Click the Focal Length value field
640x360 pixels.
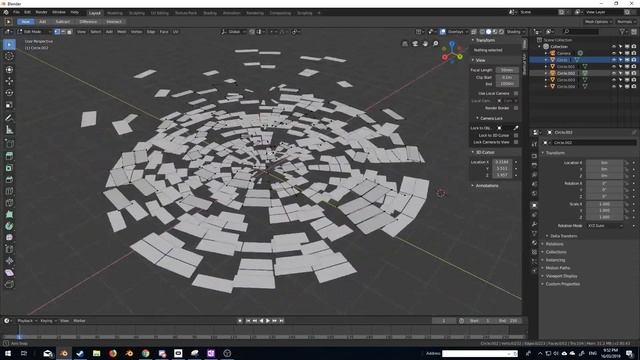[507, 70]
